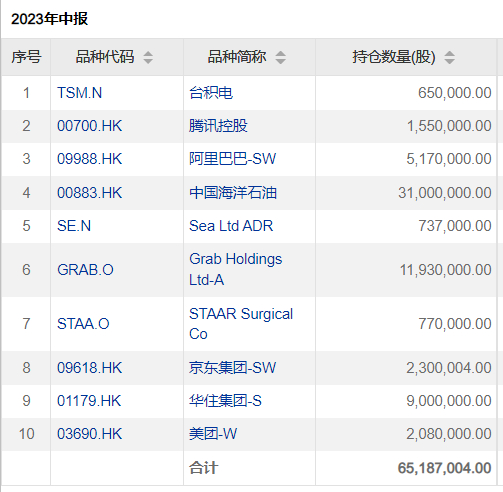
Task: Open the 09618.HK code link
Action: [x=90, y=368]
